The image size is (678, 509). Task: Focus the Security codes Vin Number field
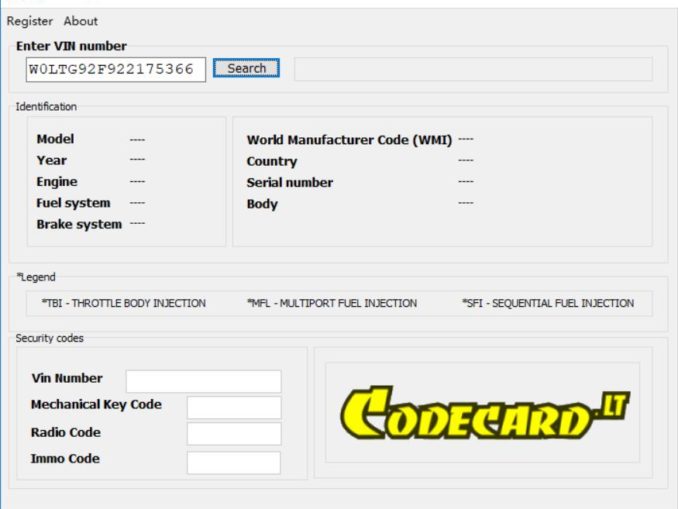pyautogui.click(x=203, y=381)
